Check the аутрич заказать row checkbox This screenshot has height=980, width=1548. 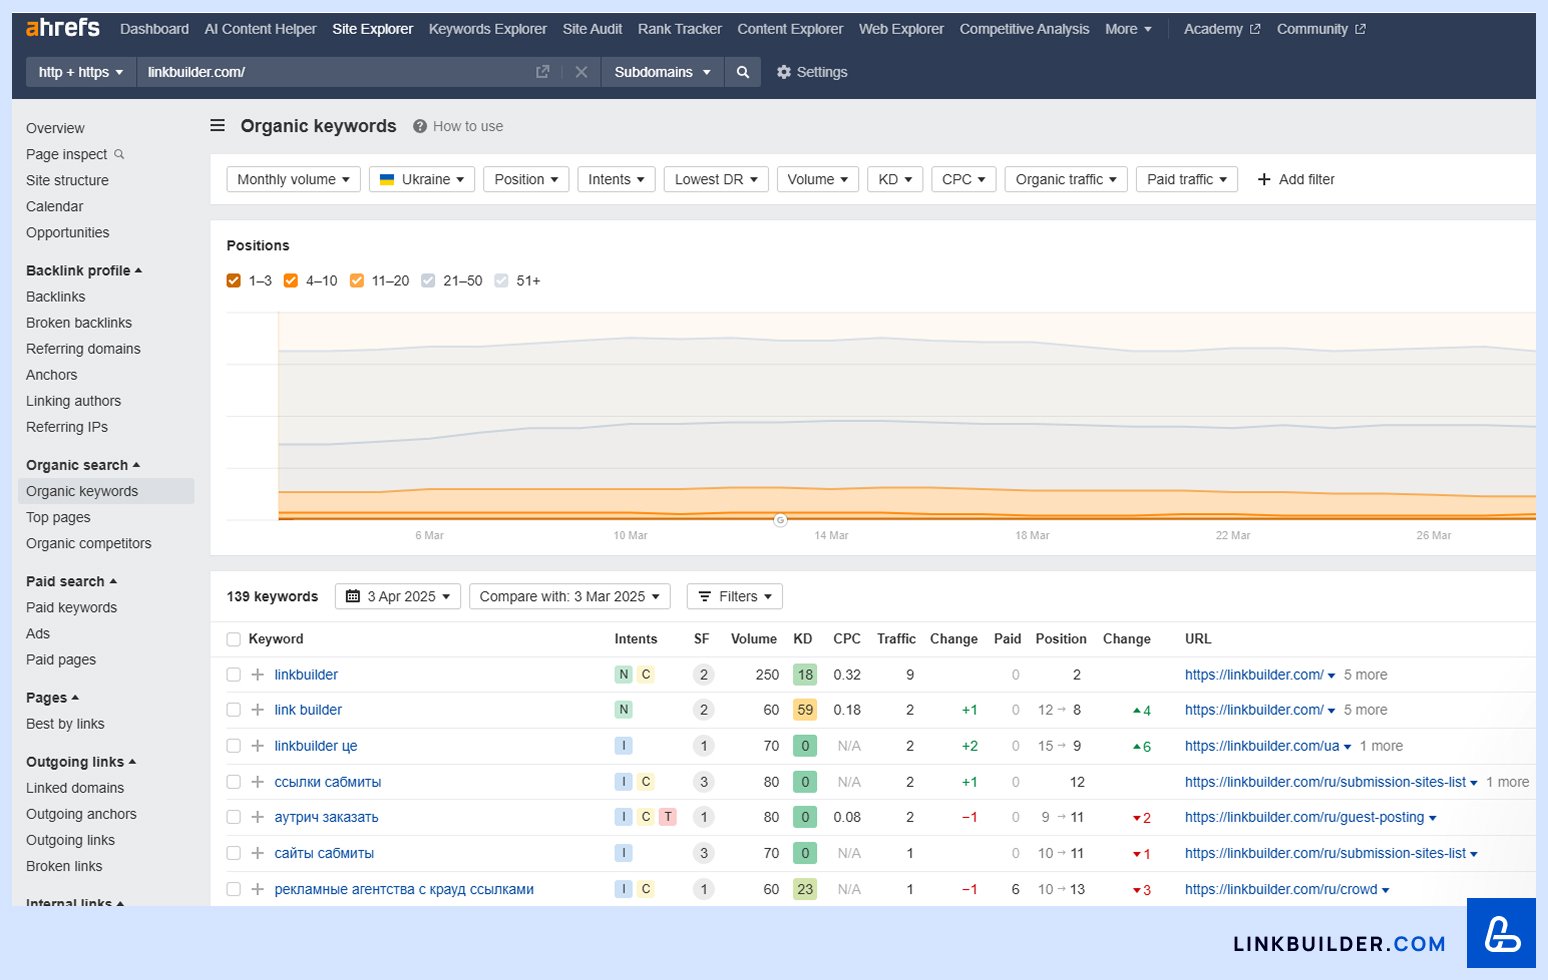tap(234, 817)
